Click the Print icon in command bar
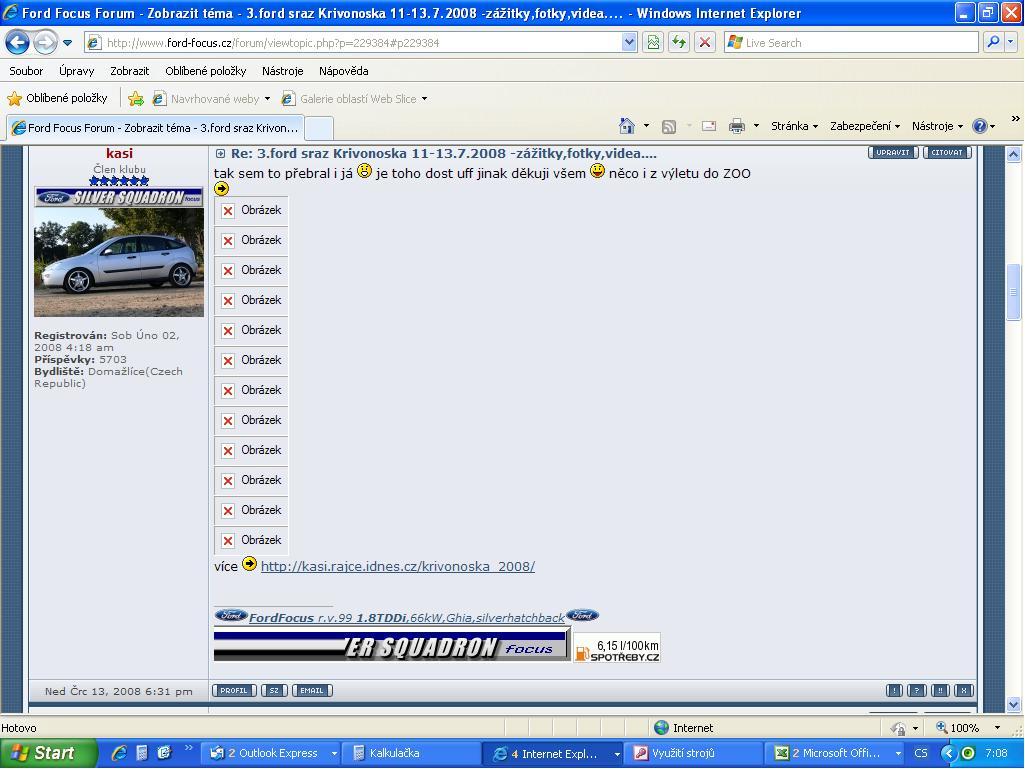Screen dimensions: 1025x769 (737, 126)
